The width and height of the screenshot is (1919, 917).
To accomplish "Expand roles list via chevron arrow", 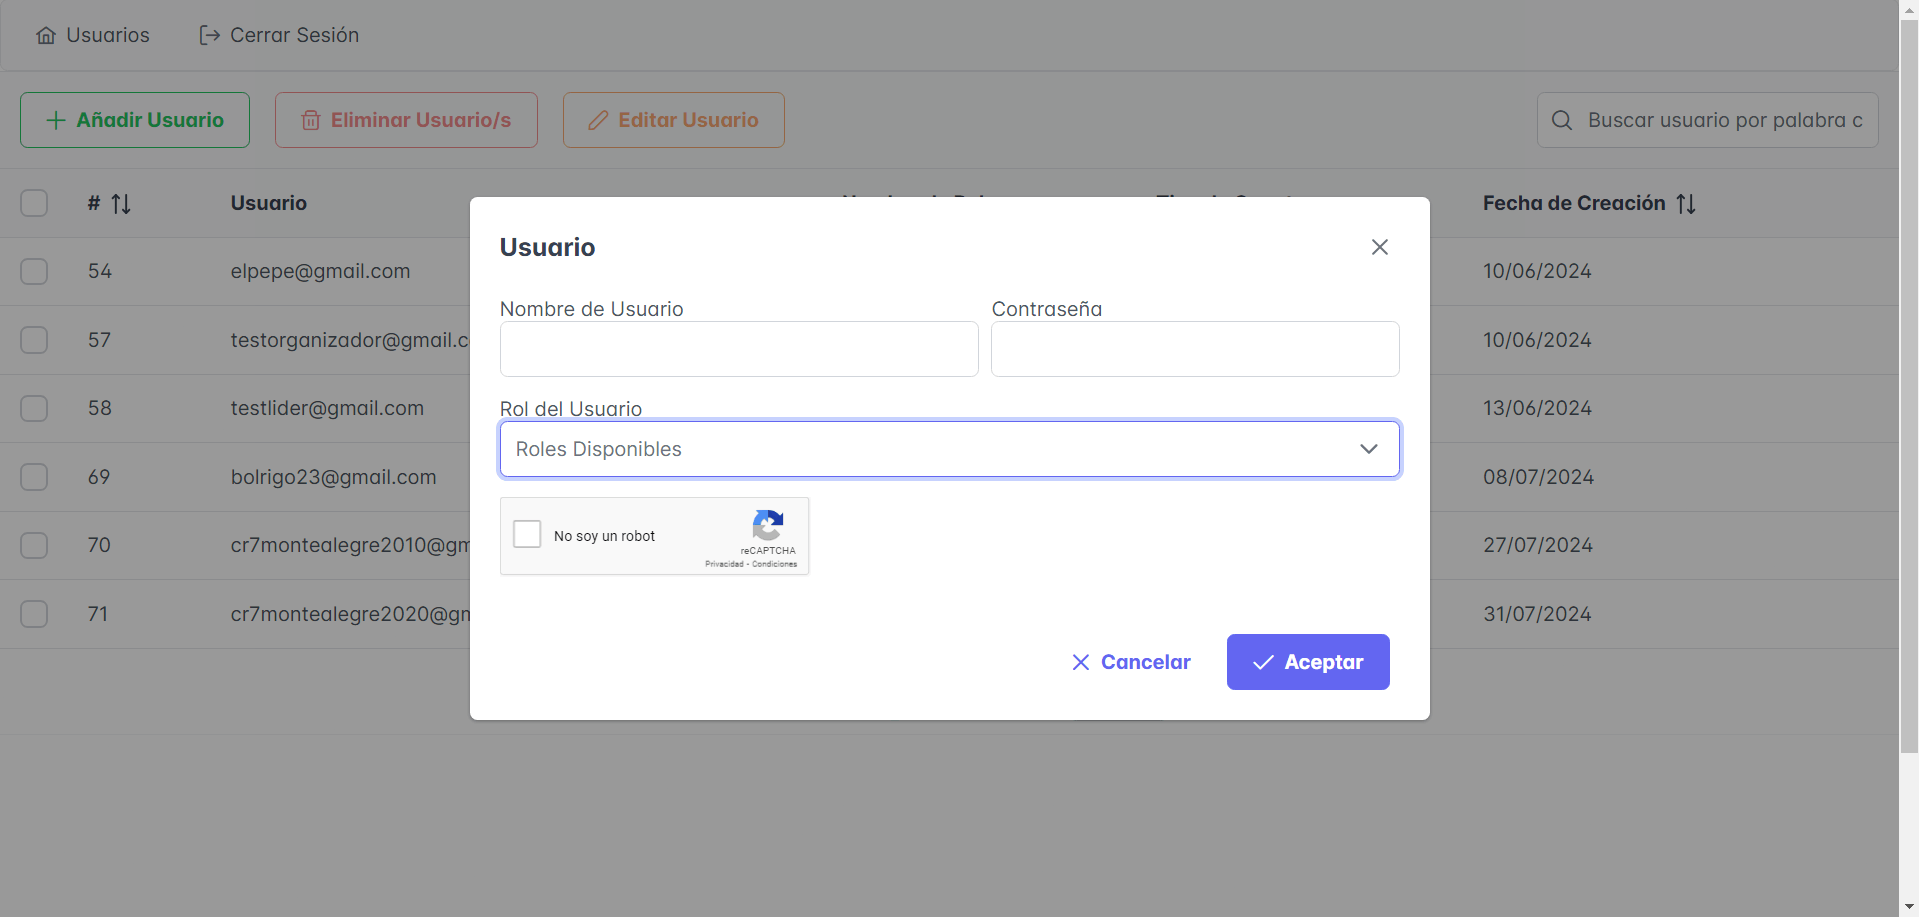I will [1369, 449].
